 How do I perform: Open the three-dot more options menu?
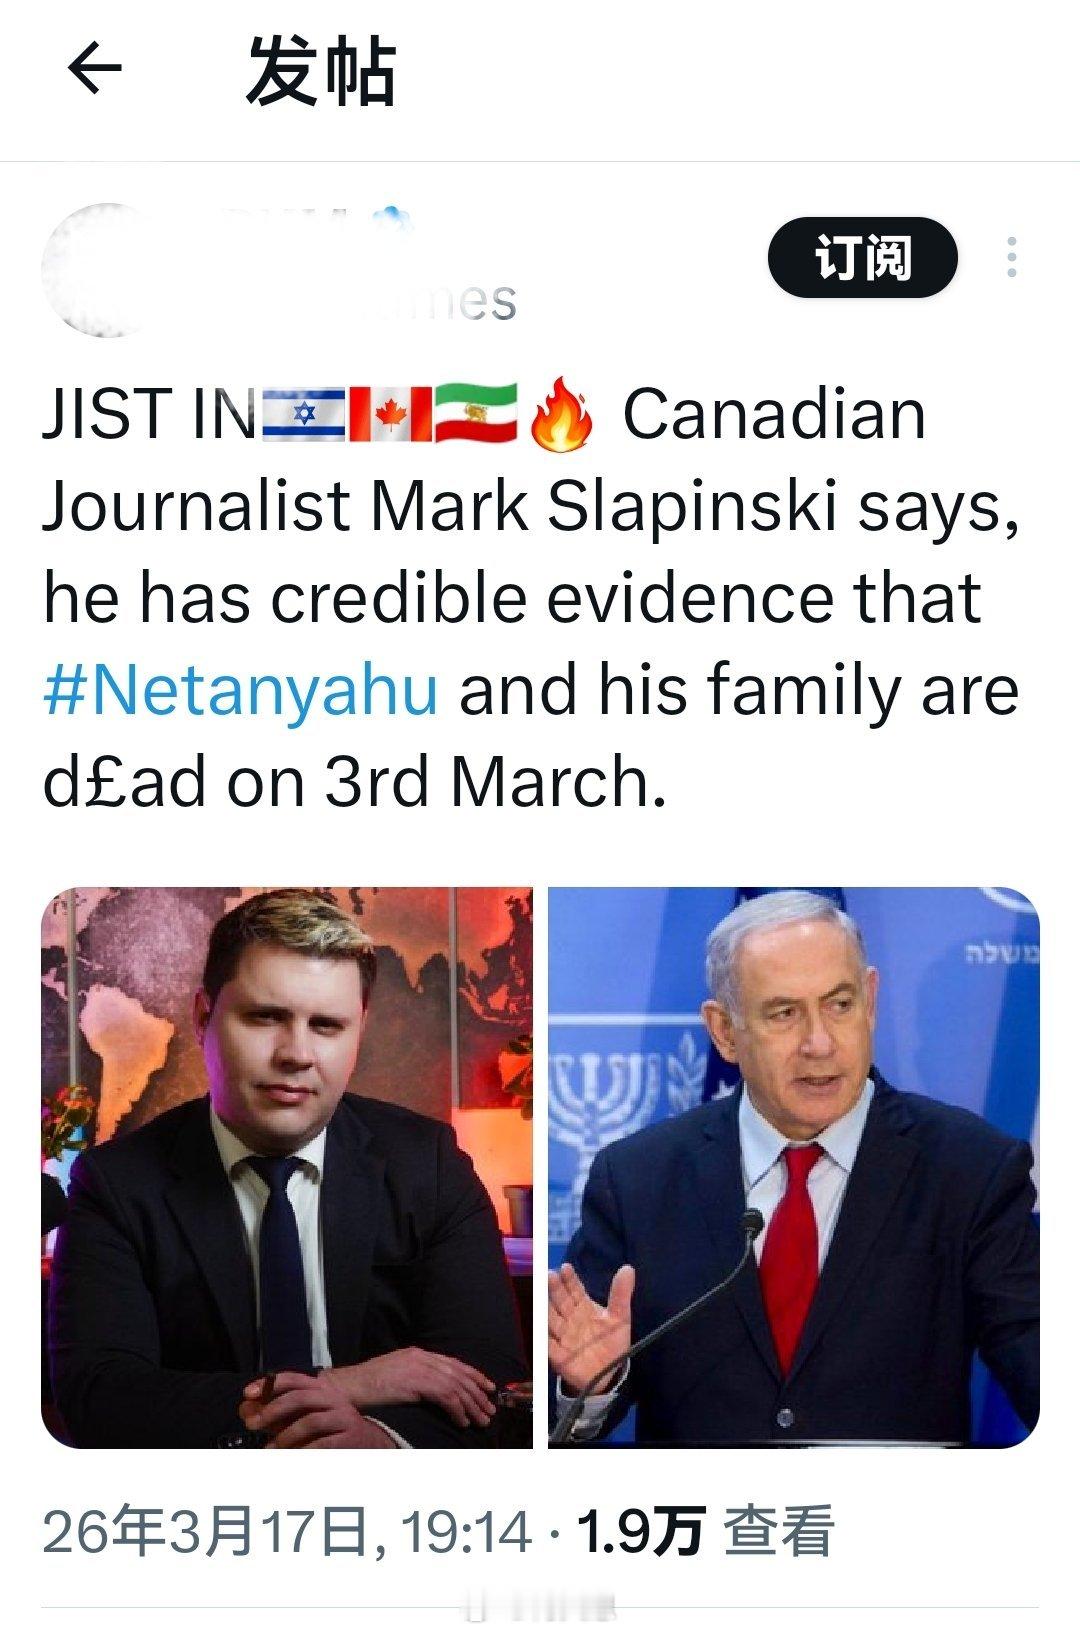point(1012,258)
